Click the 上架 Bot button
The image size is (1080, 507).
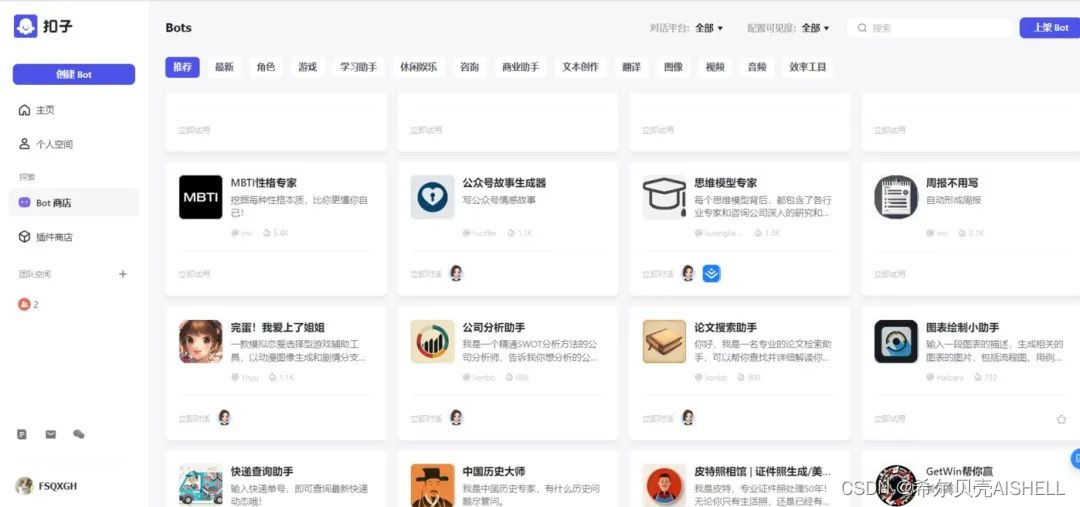click(x=1050, y=28)
